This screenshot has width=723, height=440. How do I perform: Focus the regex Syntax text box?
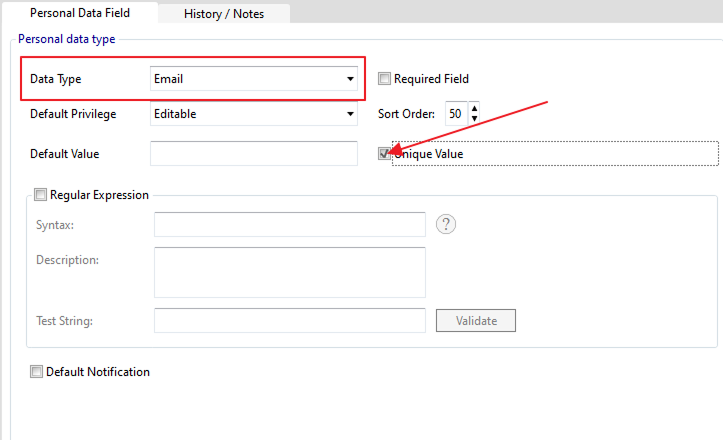point(290,225)
